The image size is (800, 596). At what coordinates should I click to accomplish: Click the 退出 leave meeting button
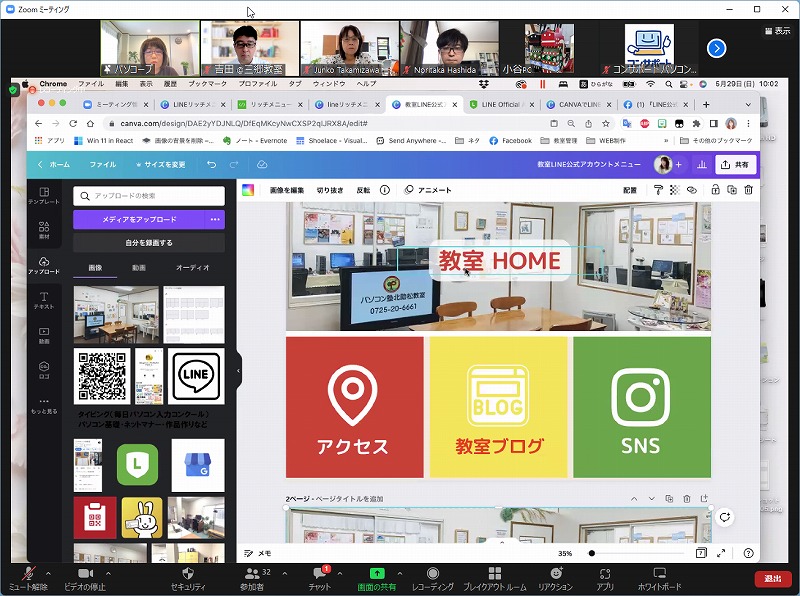(x=772, y=578)
